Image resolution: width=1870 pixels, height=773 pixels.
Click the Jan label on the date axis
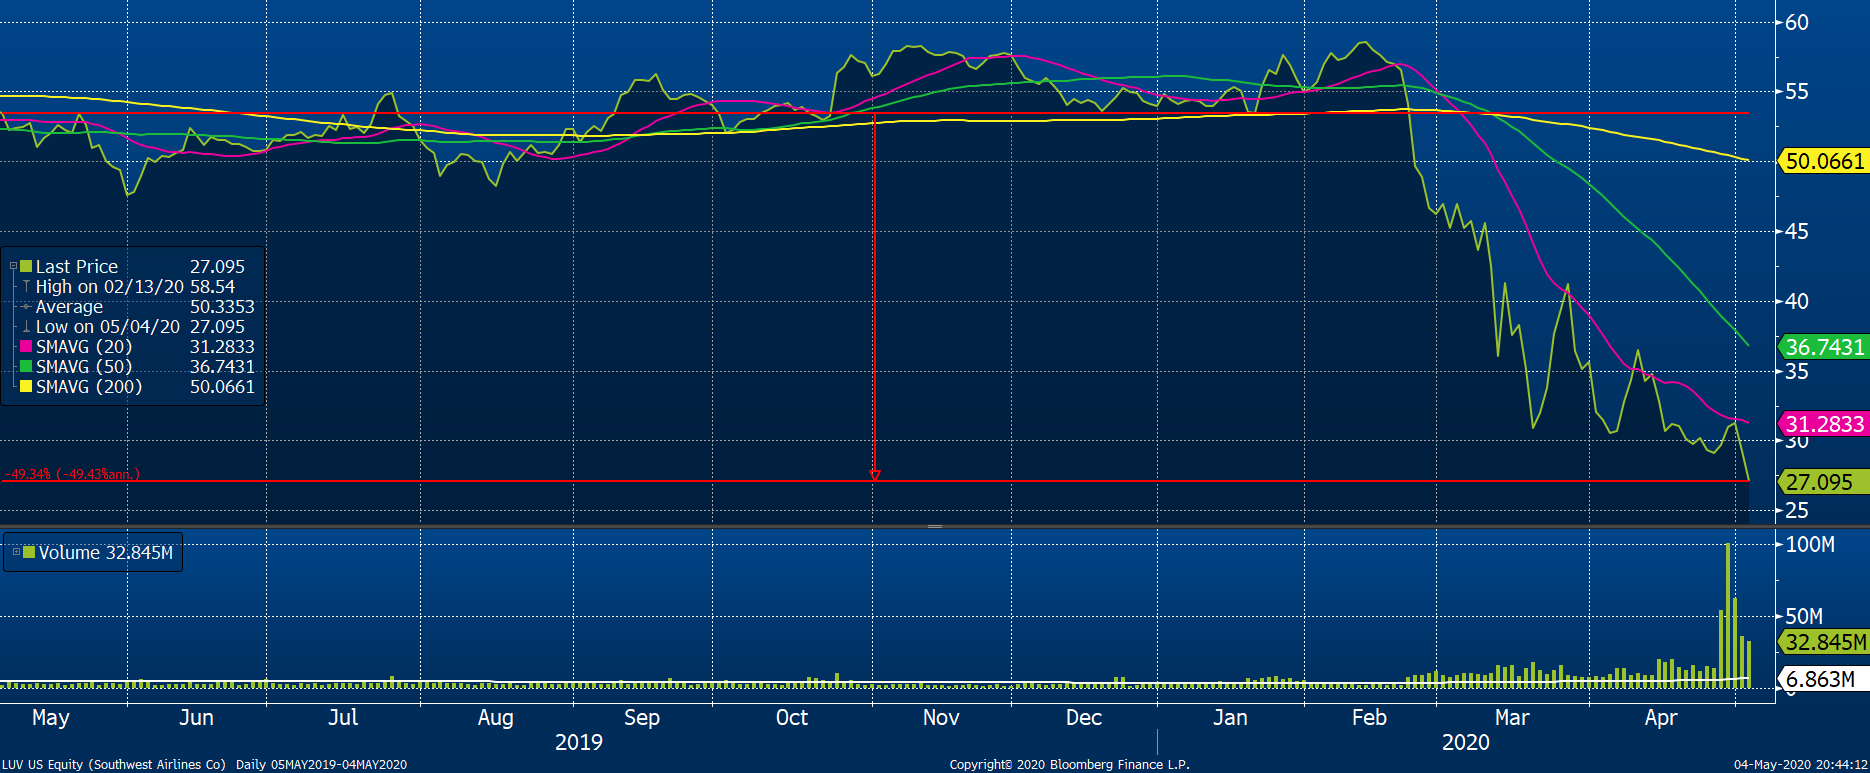click(1230, 717)
